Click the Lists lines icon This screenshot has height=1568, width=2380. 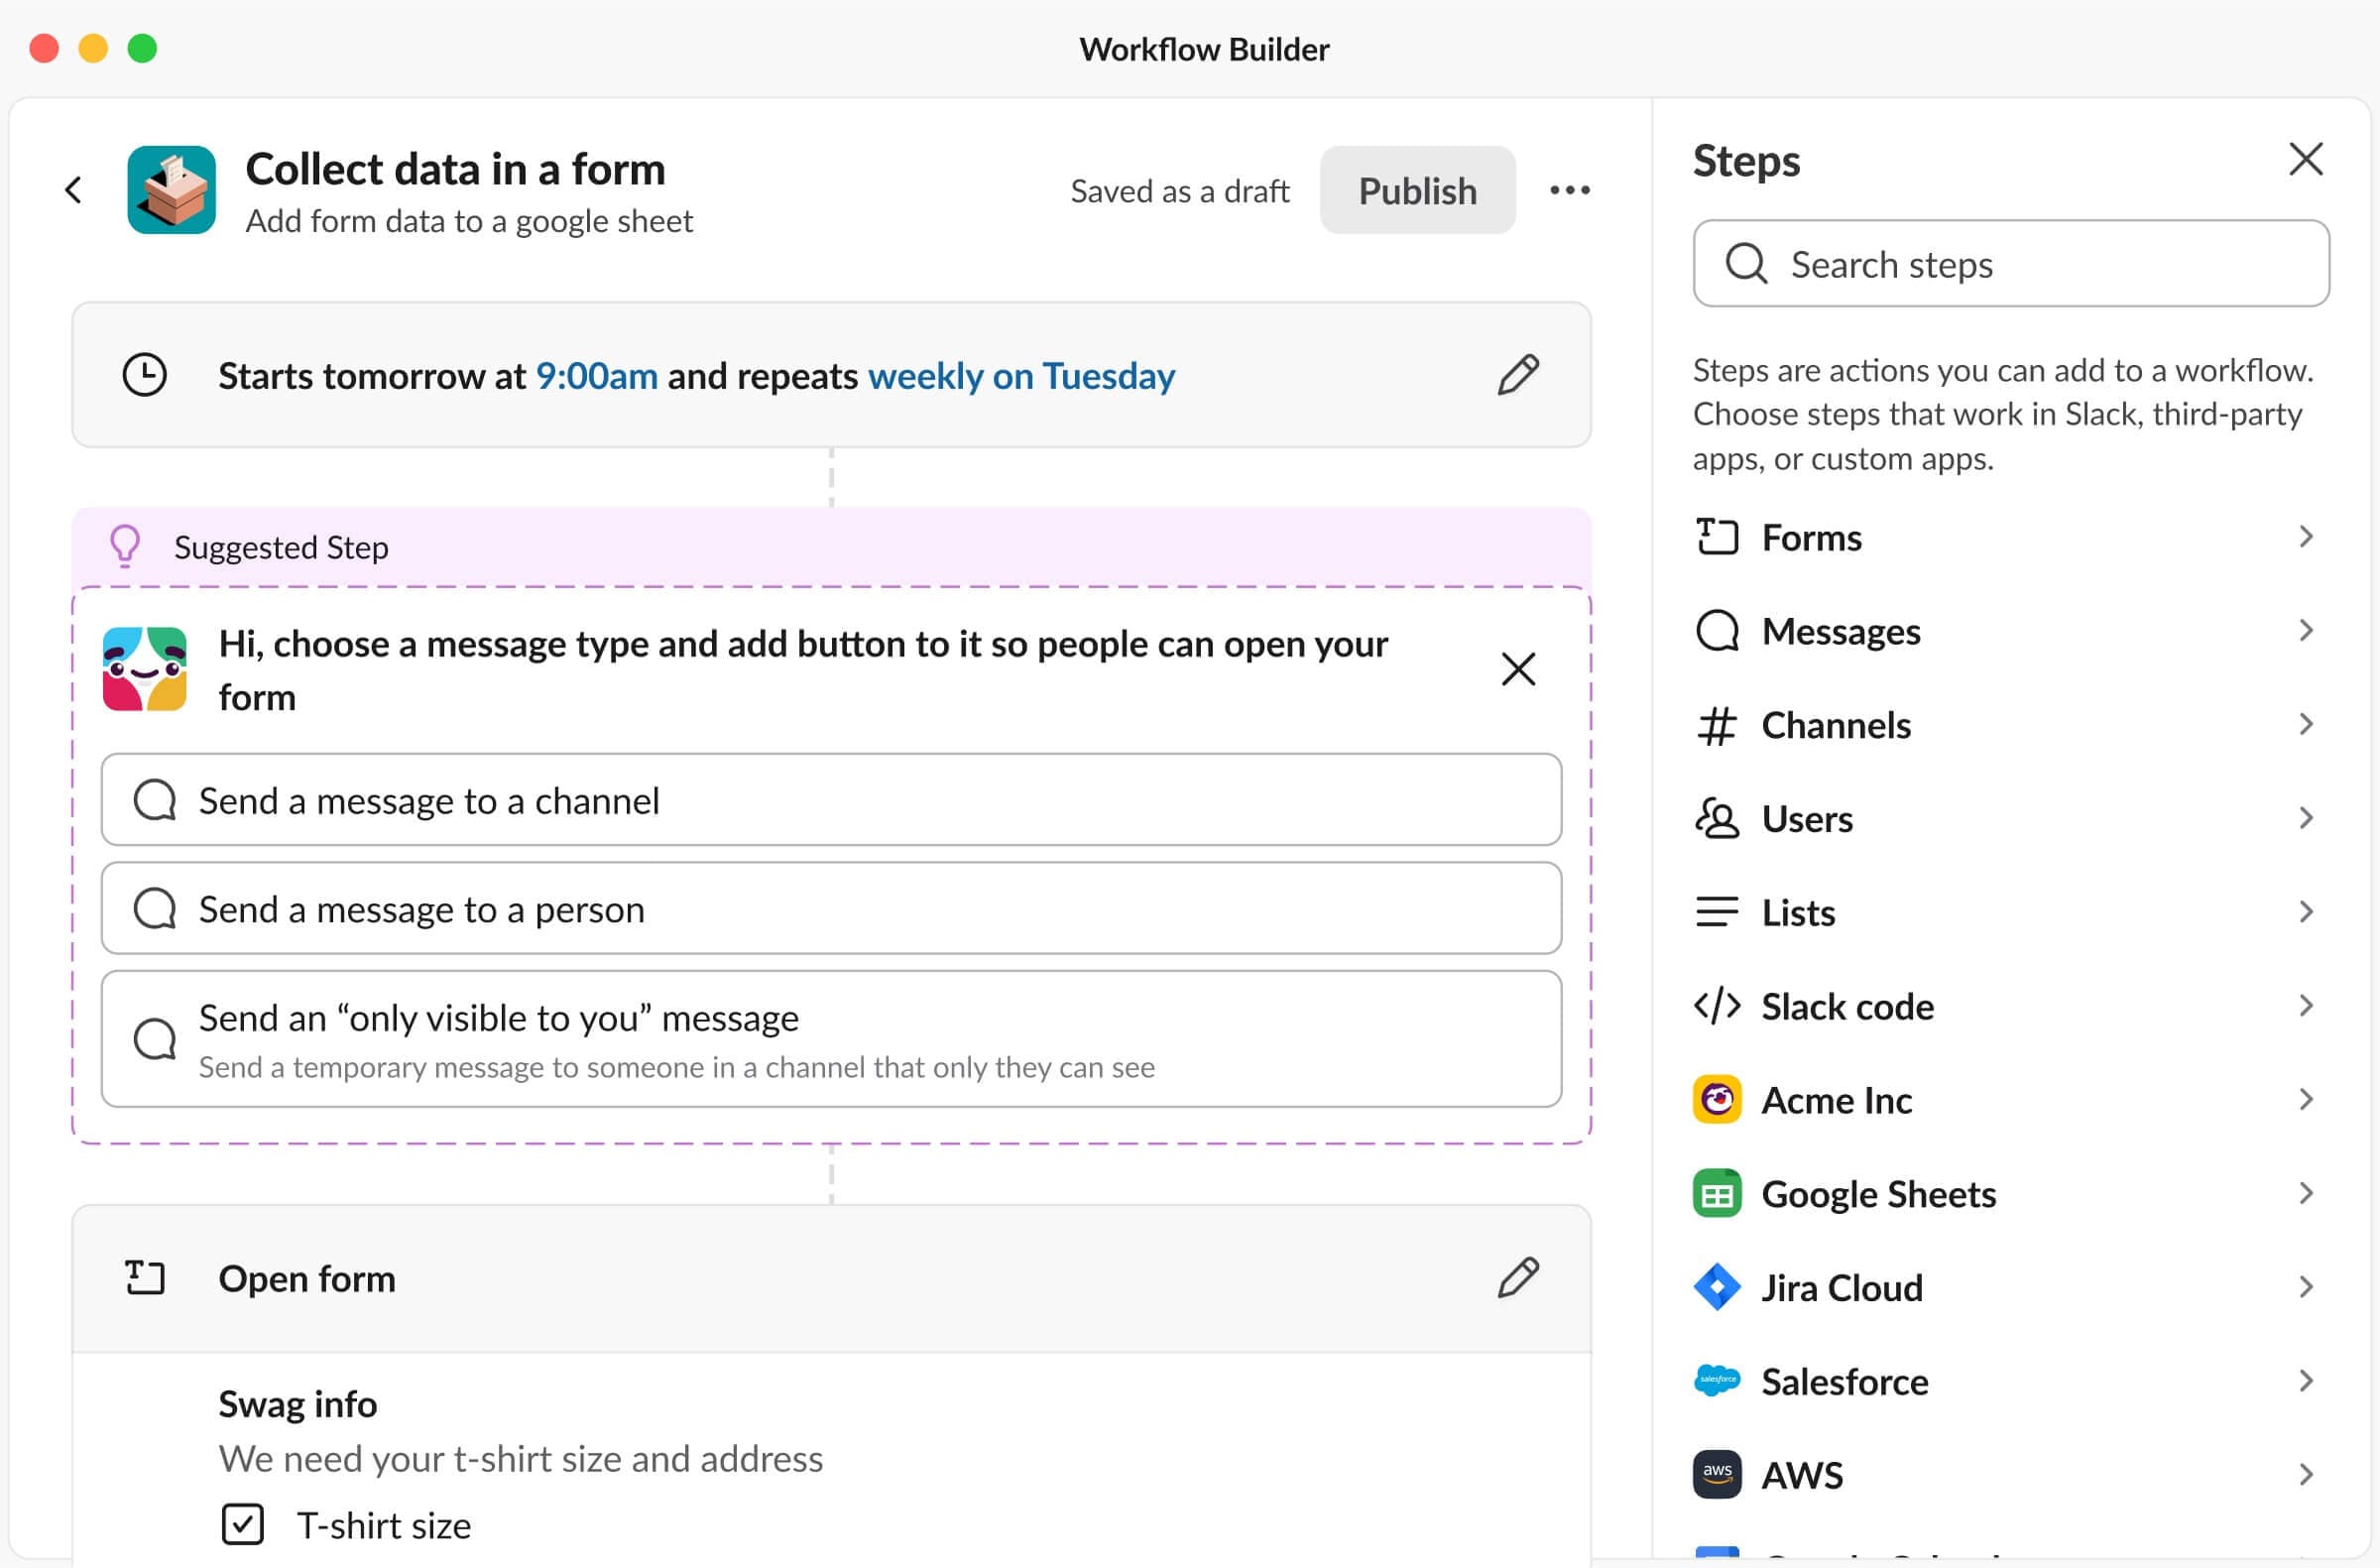[x=1717, y=912]
